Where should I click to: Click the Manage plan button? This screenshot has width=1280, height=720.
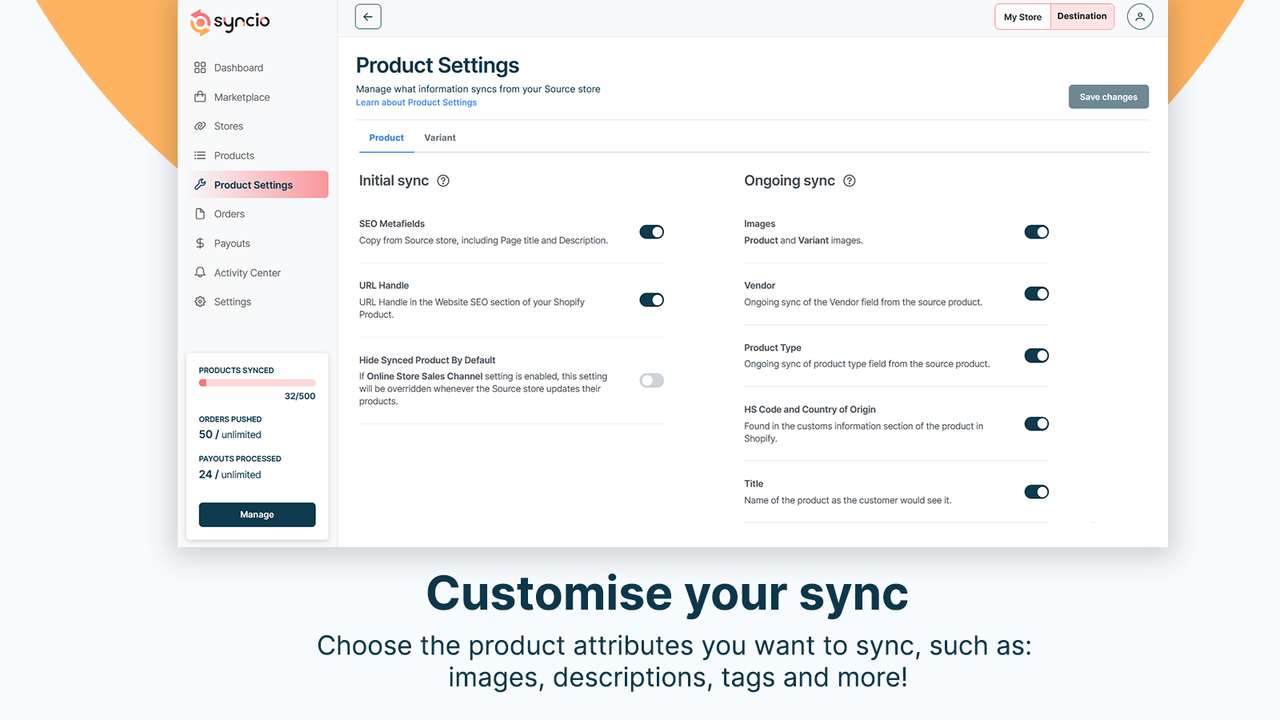click(x=257, y=514)
